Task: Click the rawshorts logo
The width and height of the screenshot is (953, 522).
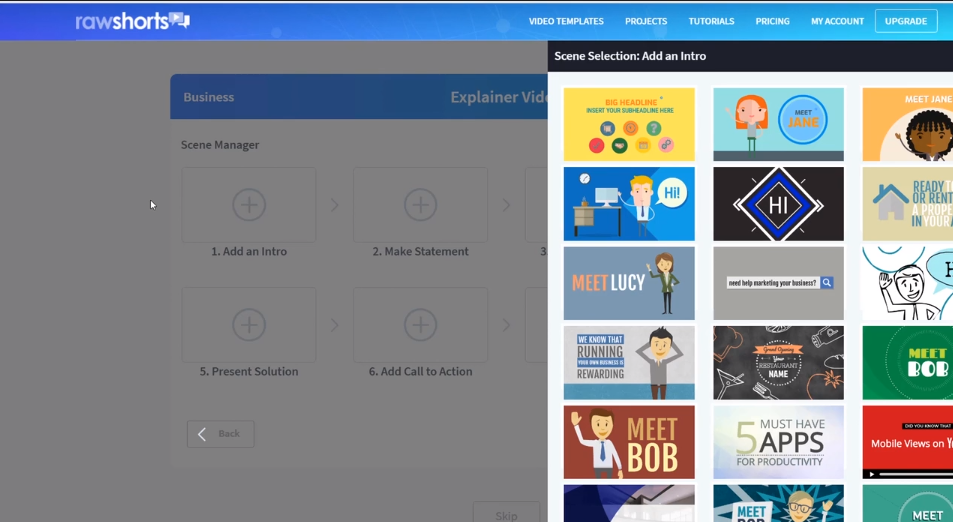Action: (x=132, y=21)
